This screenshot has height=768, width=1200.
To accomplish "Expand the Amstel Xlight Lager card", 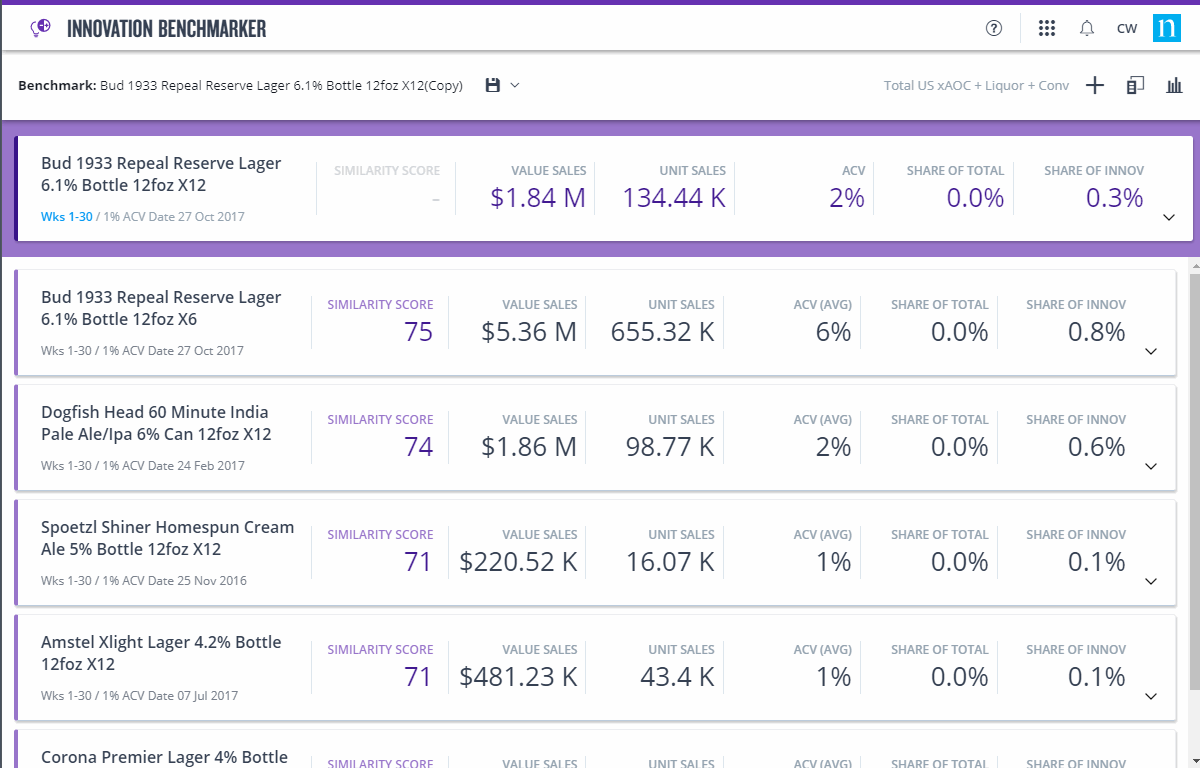I will pos(1151,697).
